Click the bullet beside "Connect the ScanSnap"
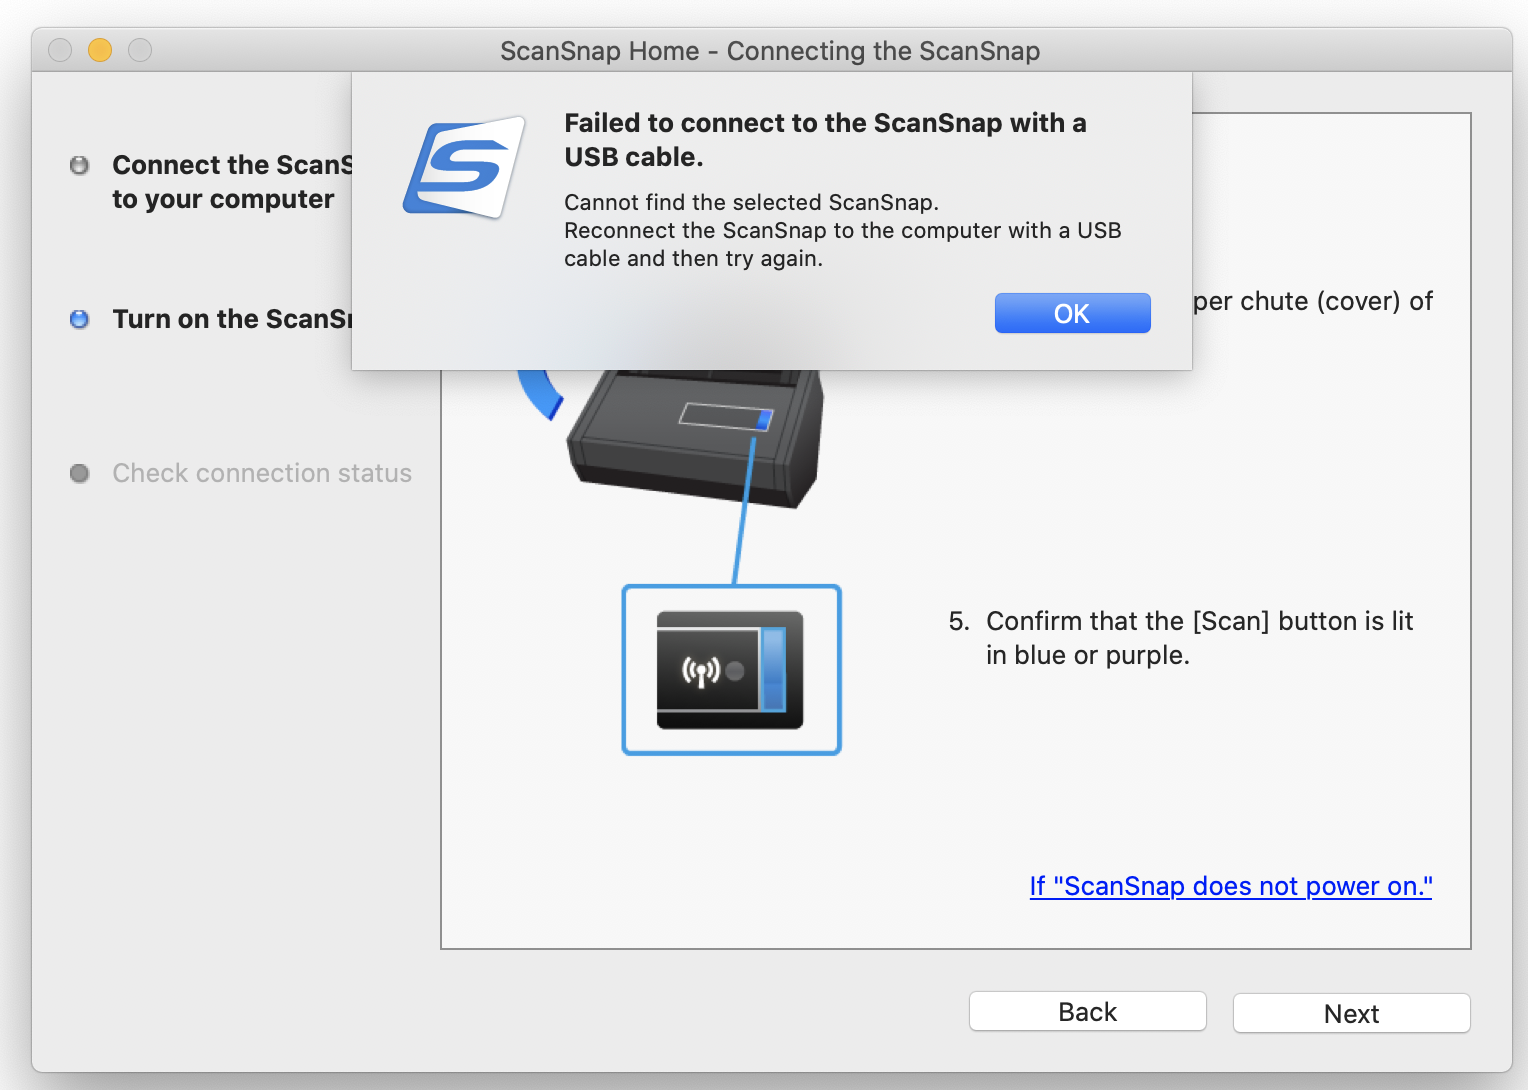The height and width of the screenshot is (1090, 1528). point(80,165)
